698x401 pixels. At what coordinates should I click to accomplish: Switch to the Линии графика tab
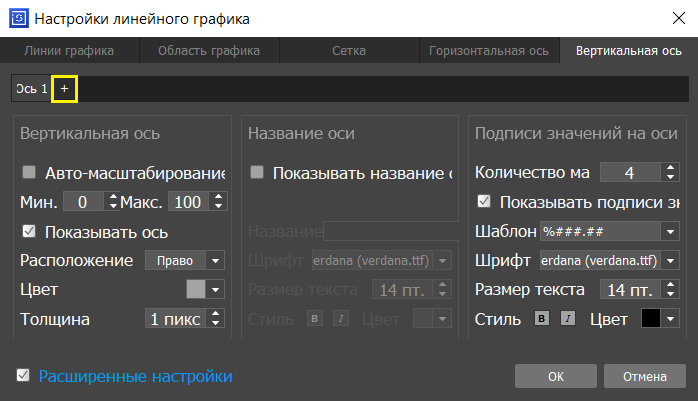coord(69,50)
